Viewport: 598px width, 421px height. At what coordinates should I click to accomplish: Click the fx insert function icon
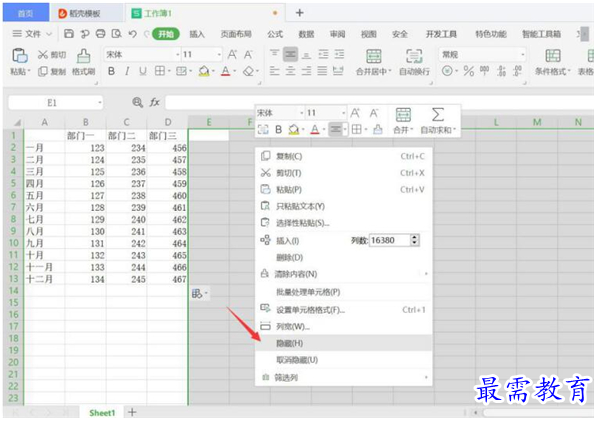tap(154, 102)
